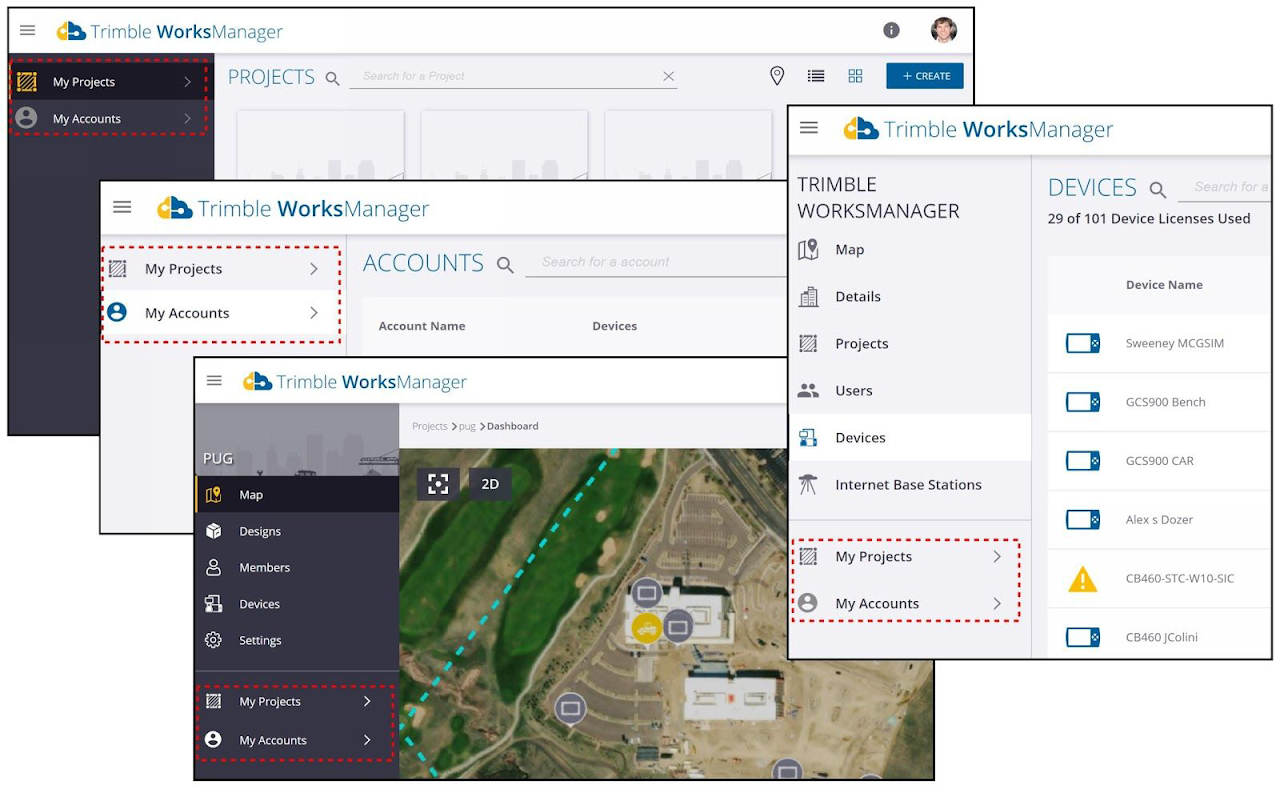Click pug breadcrumb link
The height and width of the screenshot is (793, 1280).
click(x=467, y=426)
